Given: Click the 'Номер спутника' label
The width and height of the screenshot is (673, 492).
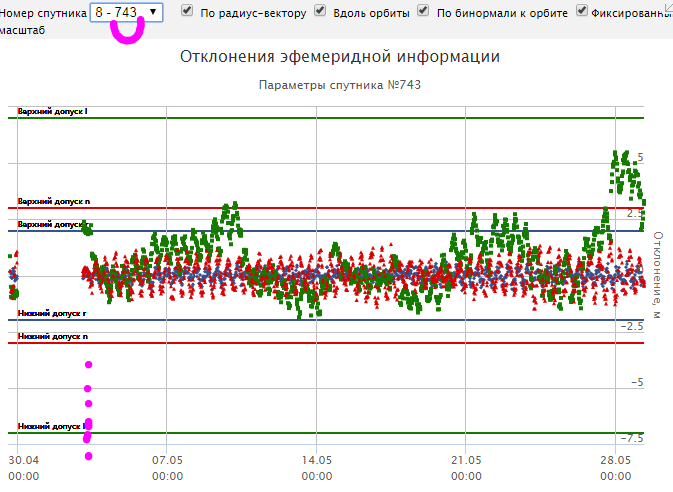Looking at the screenshot, I should [43, 12].
